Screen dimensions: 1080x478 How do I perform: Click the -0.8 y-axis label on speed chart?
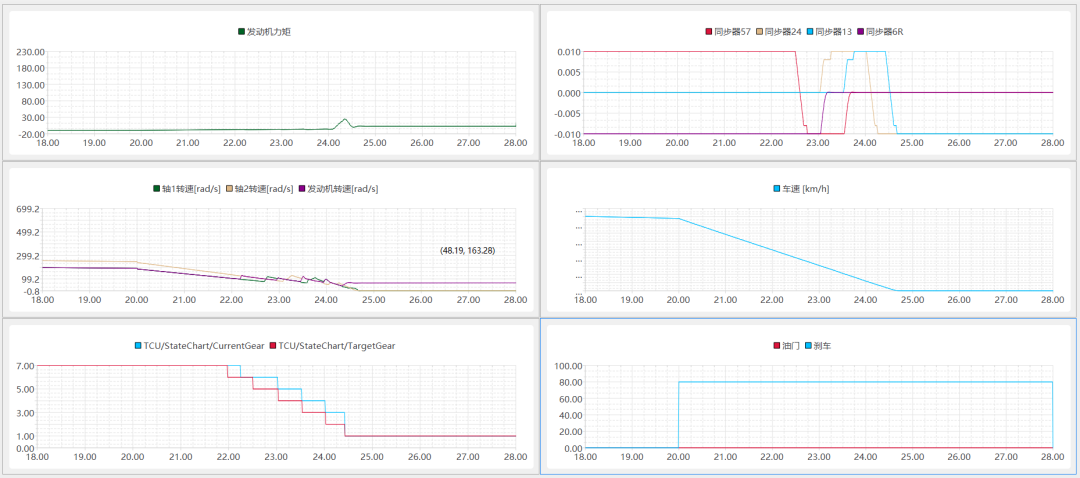(30, 291)
